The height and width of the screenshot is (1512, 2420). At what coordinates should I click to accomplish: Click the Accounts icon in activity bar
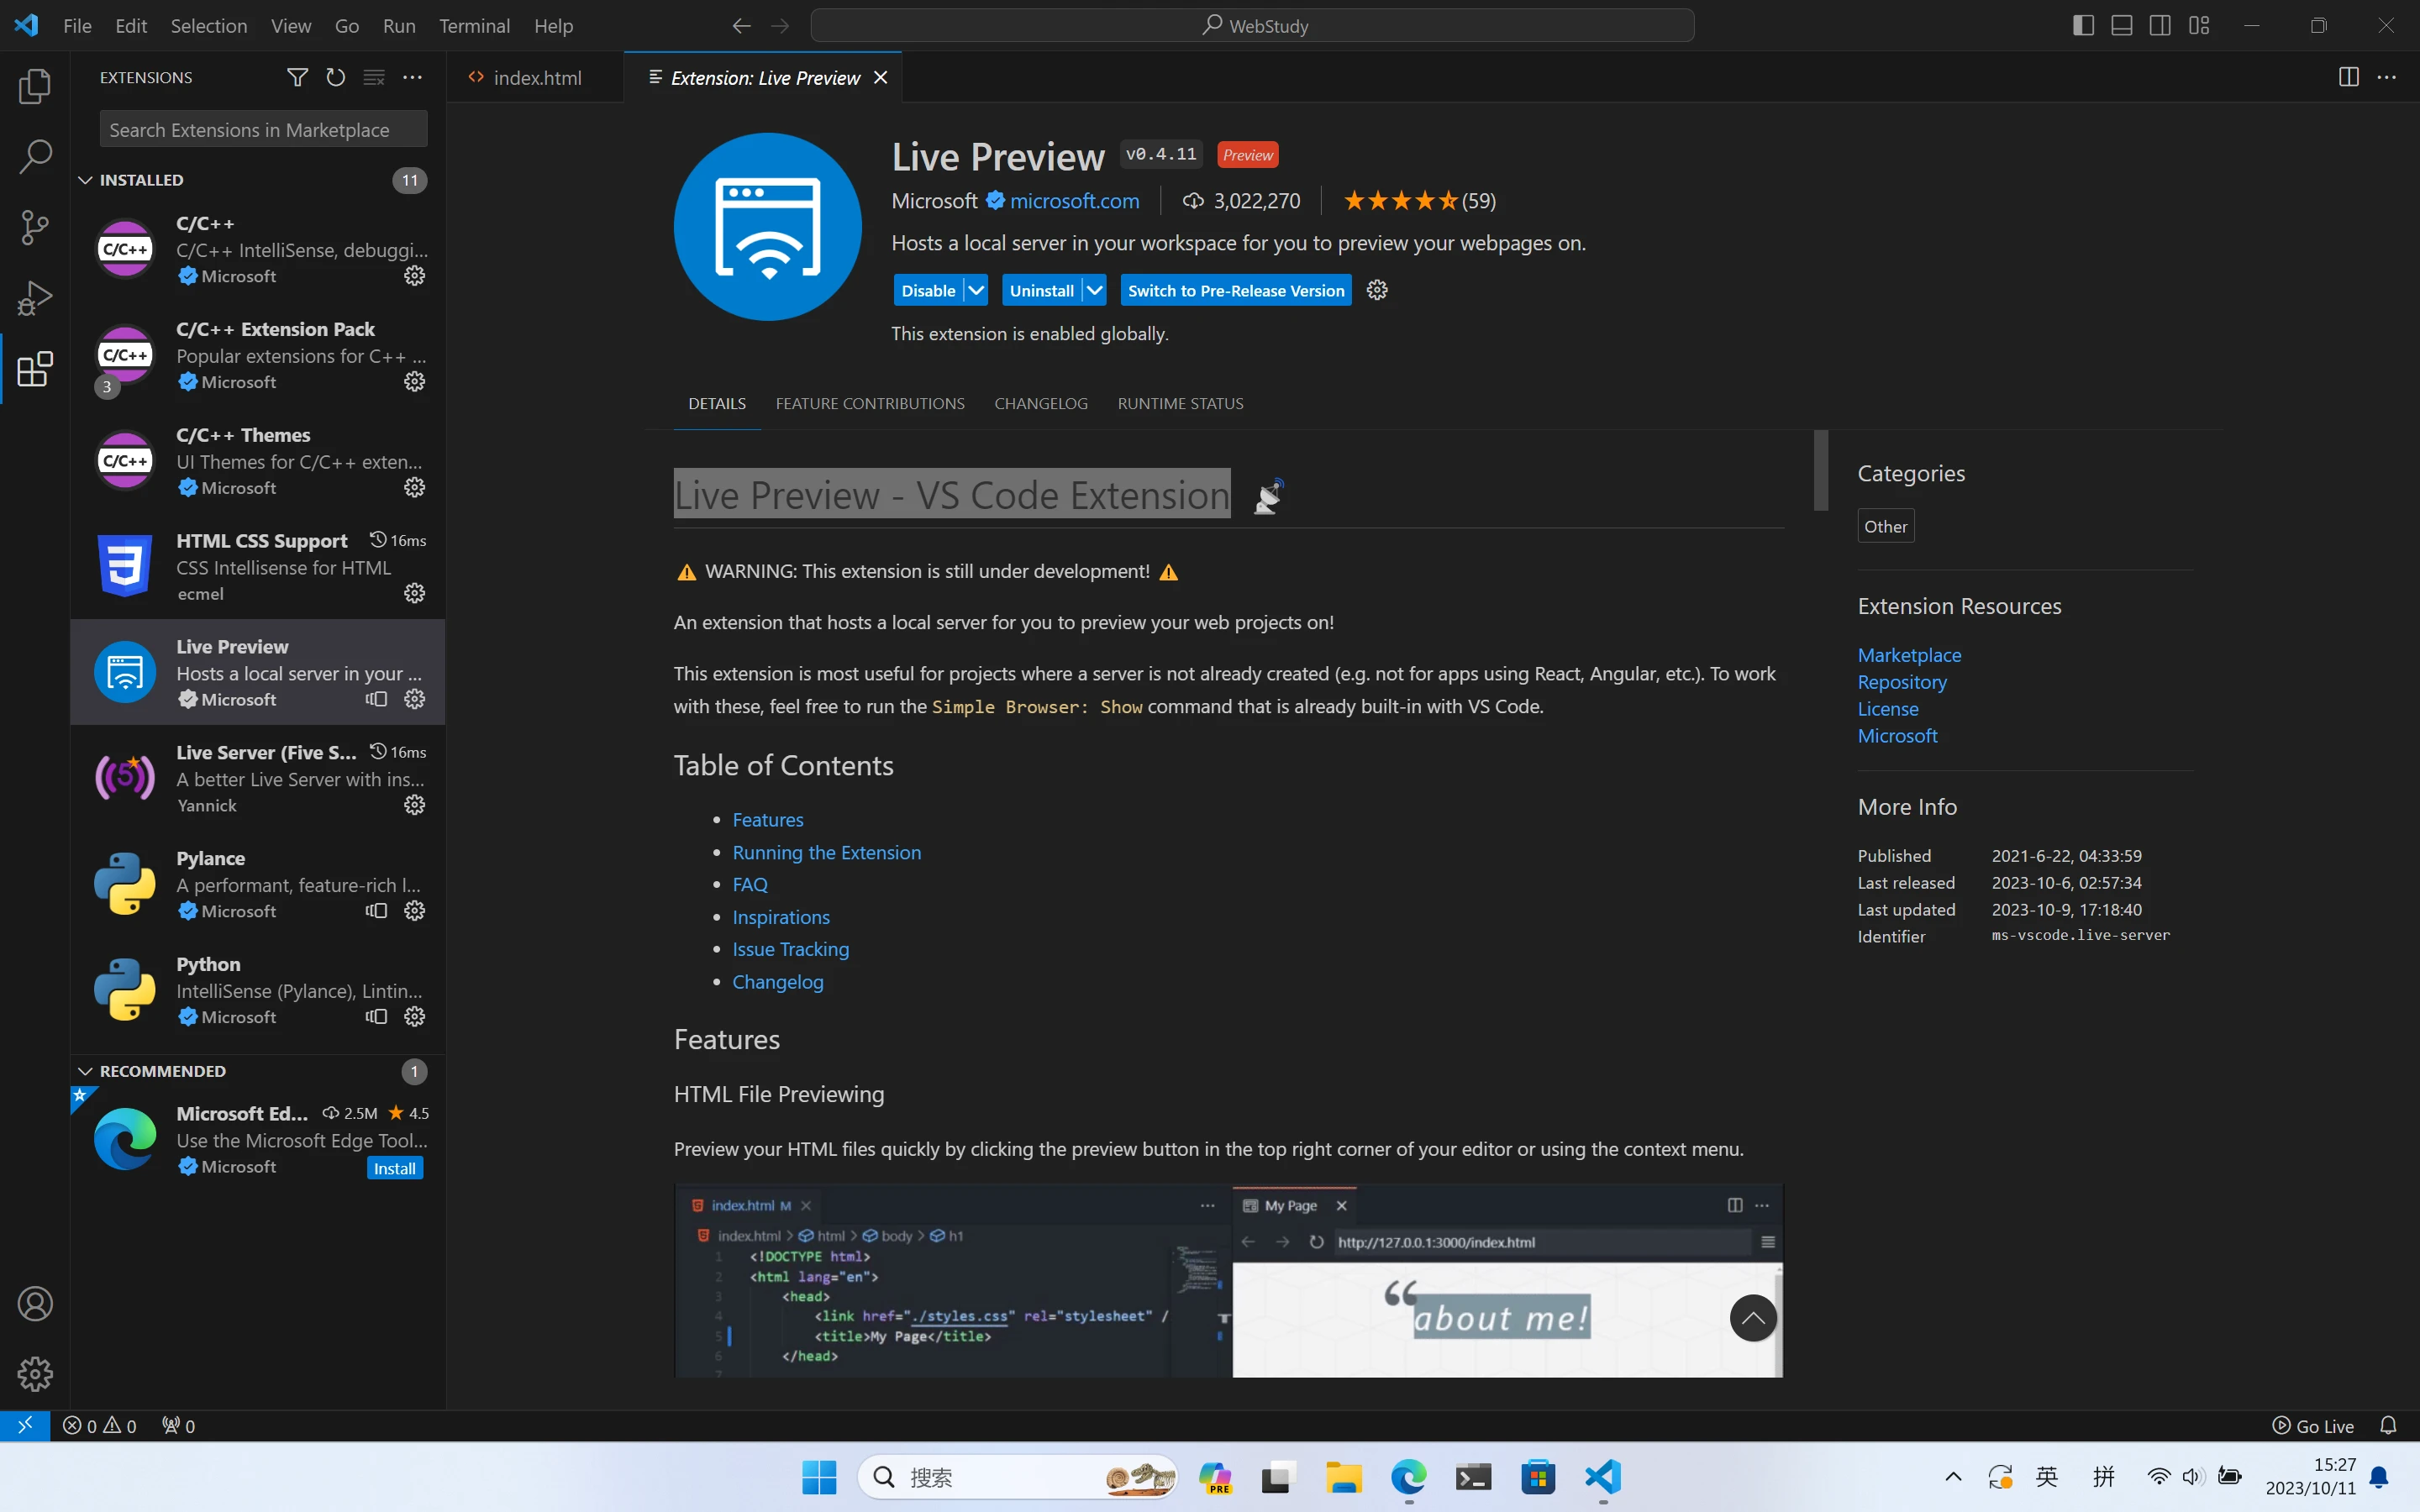[x=35, y=1304]
